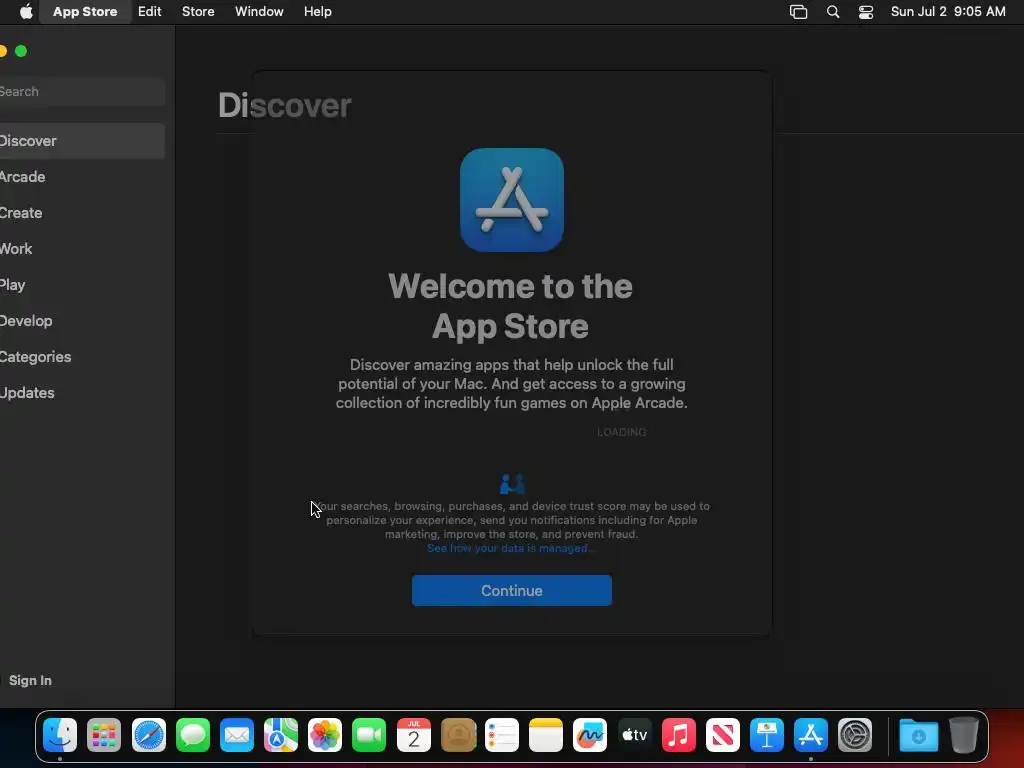
Task: Open Safari from the dock
Action: click(x=148, y=735)
